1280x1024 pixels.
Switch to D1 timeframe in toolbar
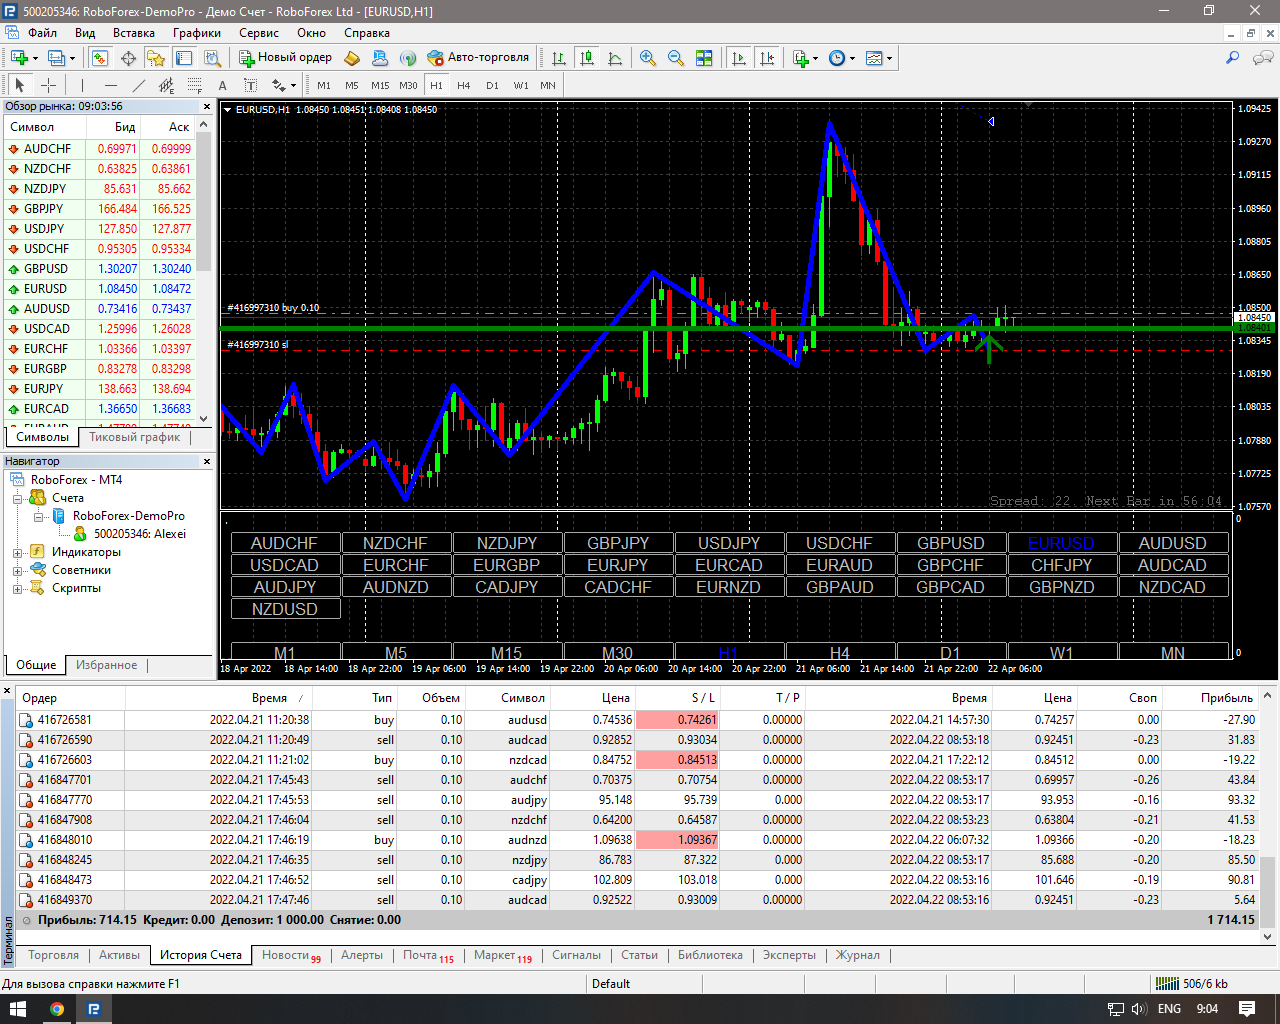click(x=492, y=85)
